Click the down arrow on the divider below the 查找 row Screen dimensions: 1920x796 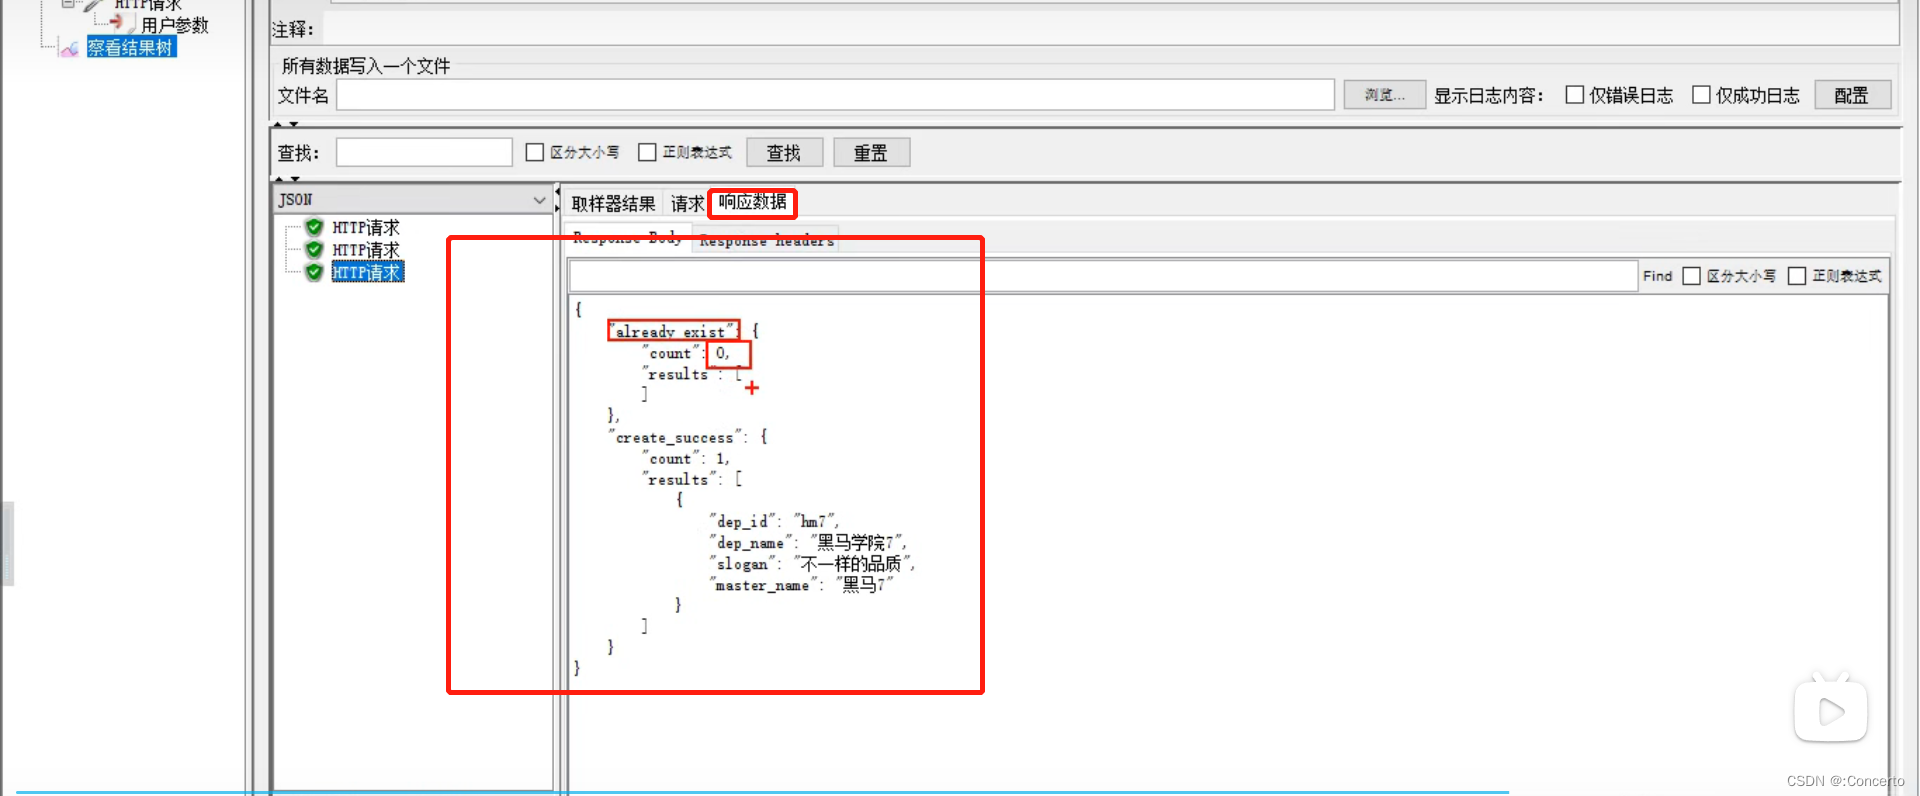293,179
